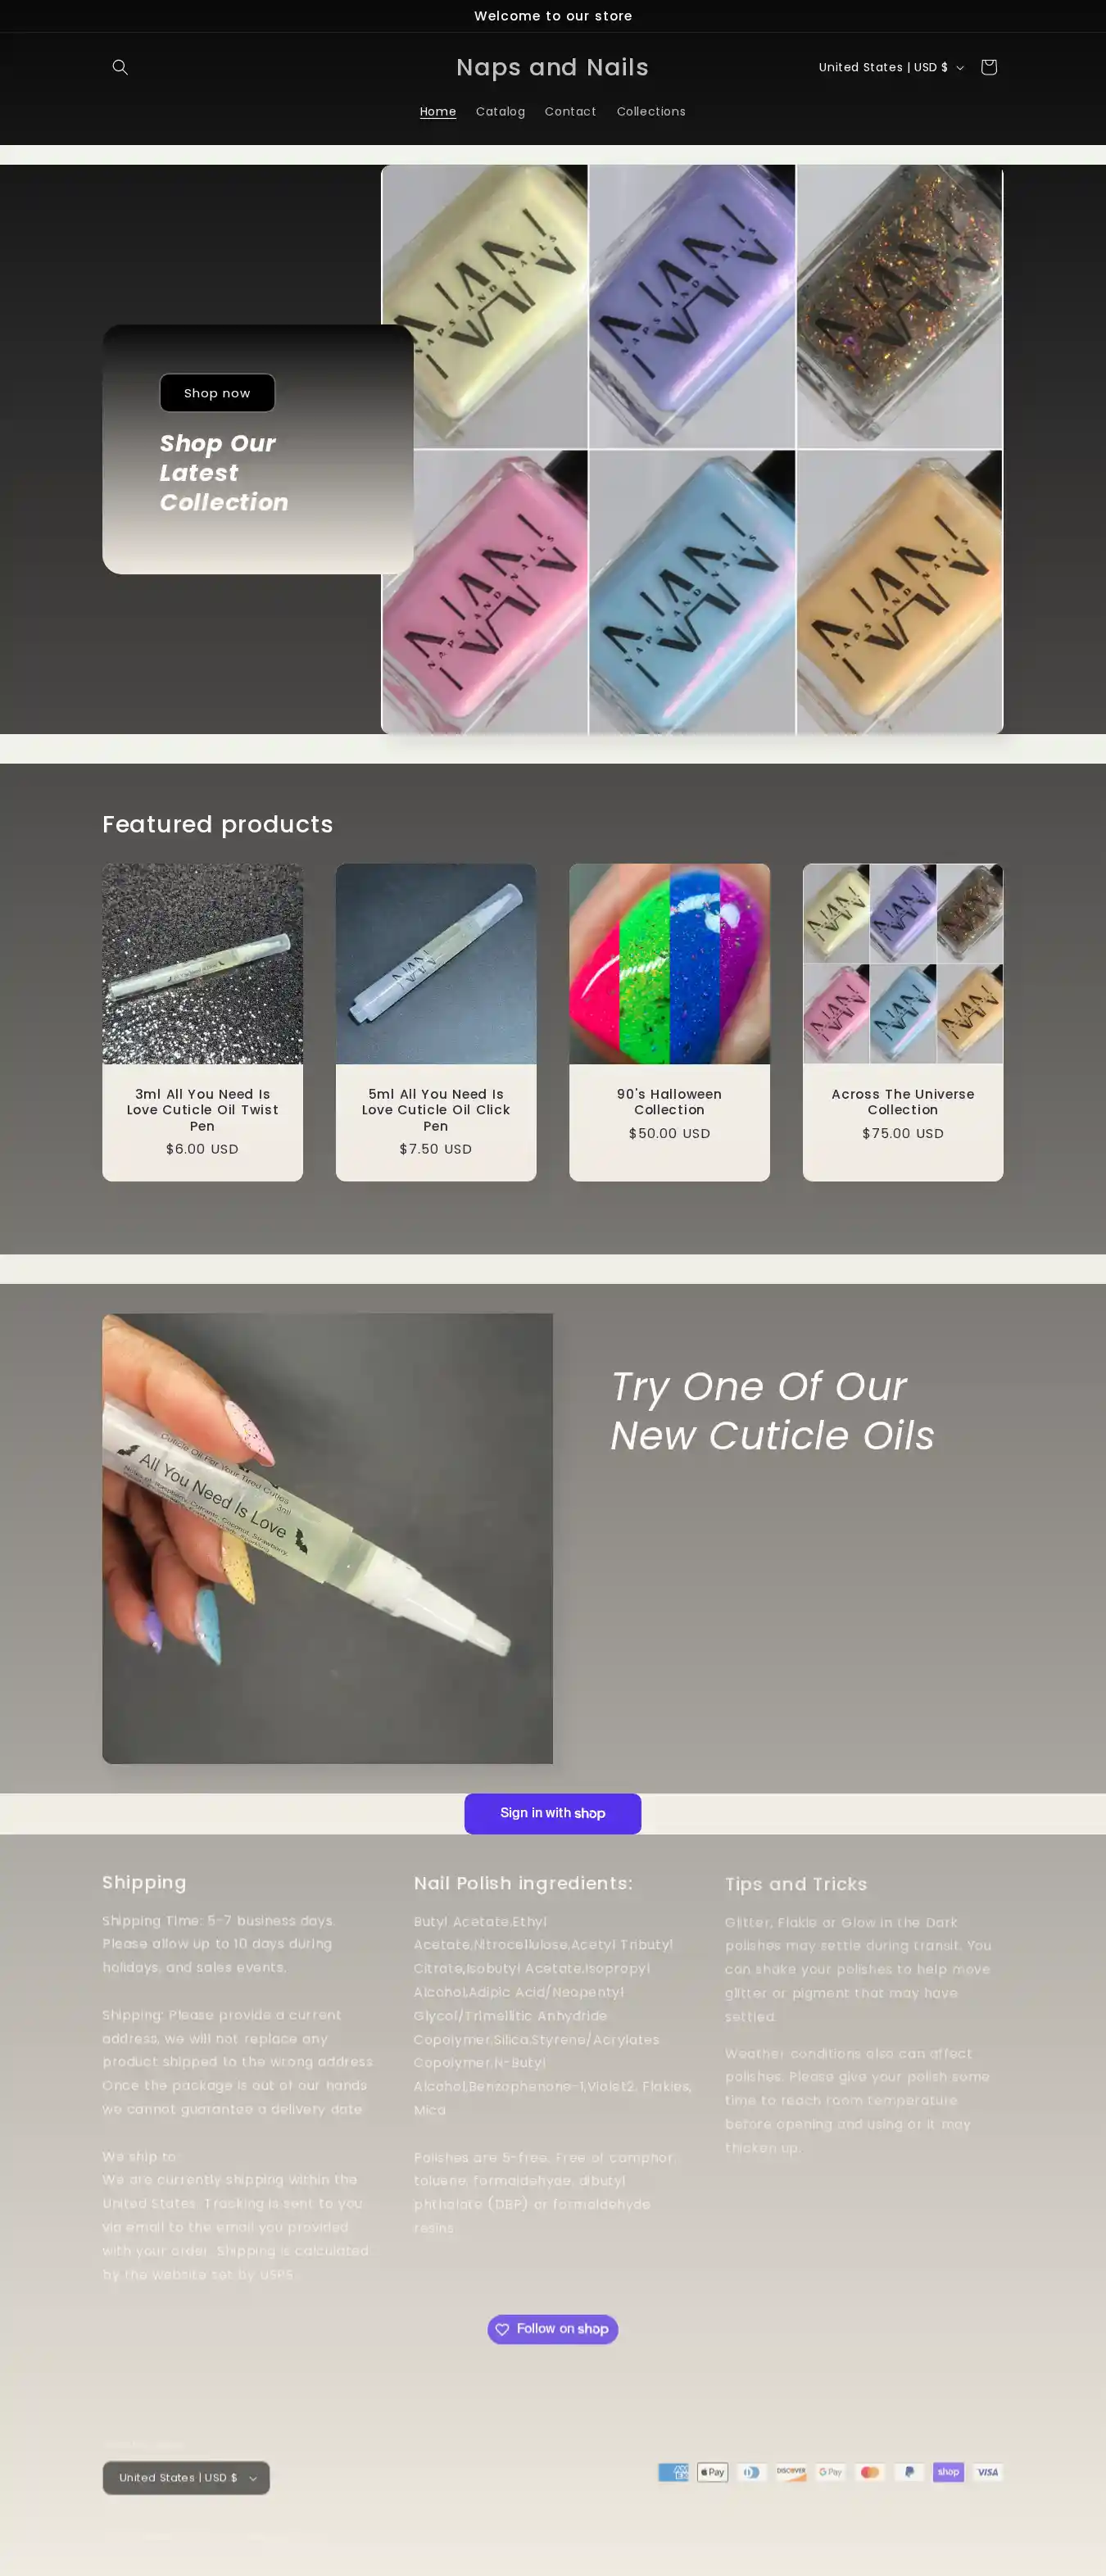Click the Shop now button

[217, 393]
